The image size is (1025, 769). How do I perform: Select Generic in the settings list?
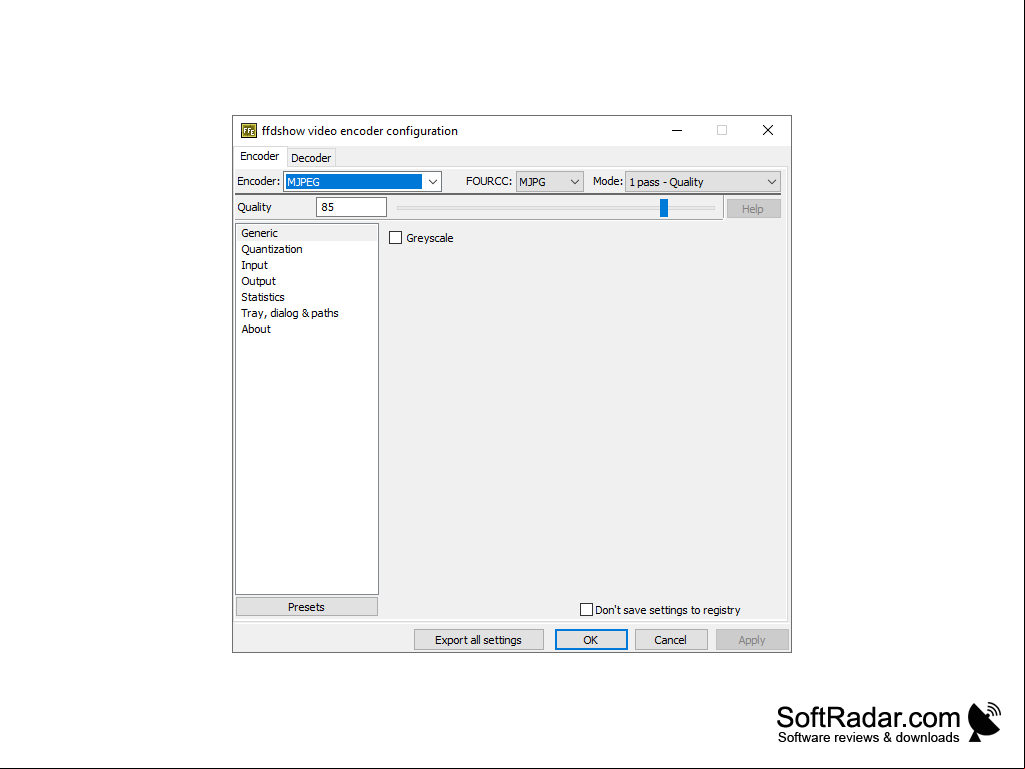pos(307,233)
